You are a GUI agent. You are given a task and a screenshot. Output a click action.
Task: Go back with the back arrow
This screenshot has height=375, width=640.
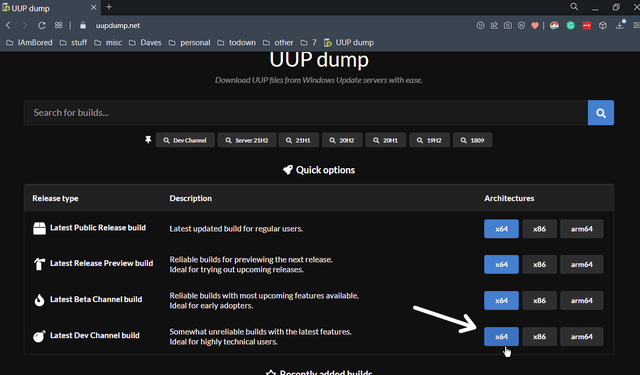(8, 25)
